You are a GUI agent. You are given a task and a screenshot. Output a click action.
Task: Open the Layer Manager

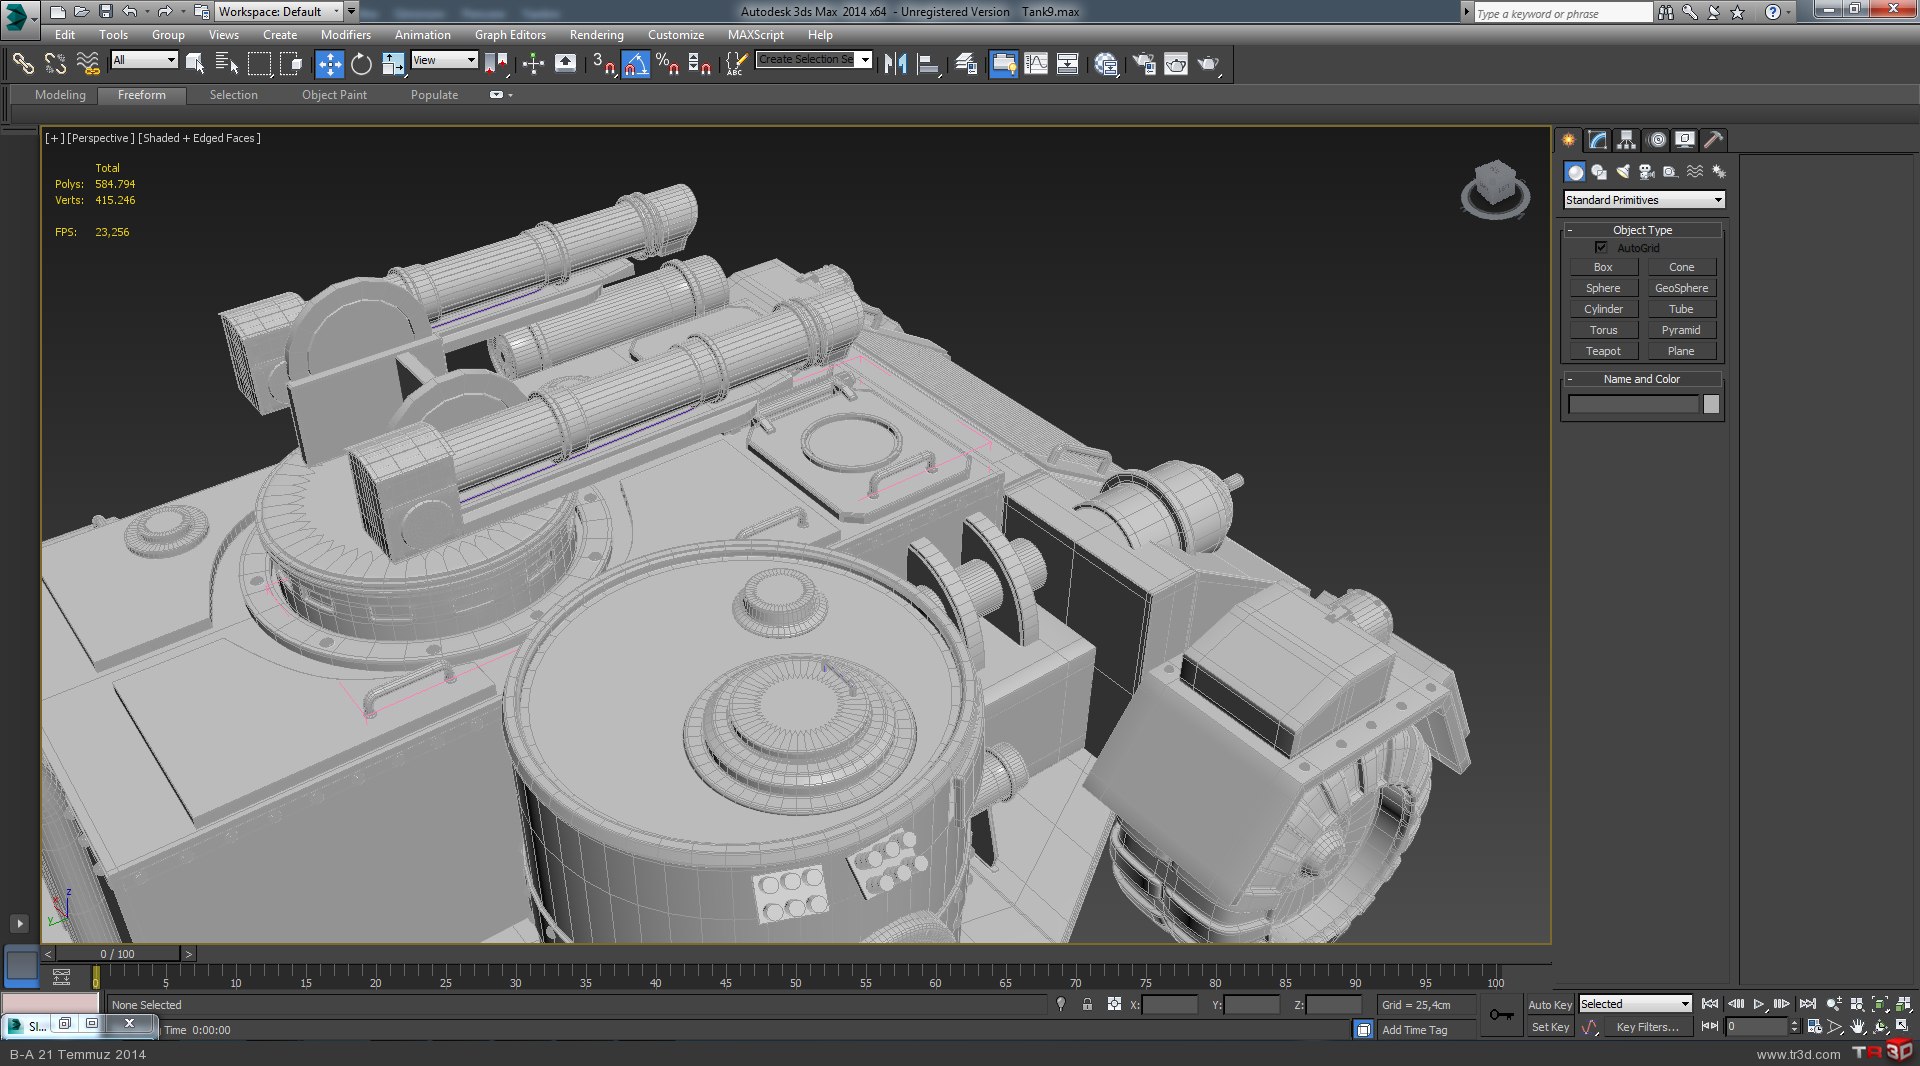point(966,64)
